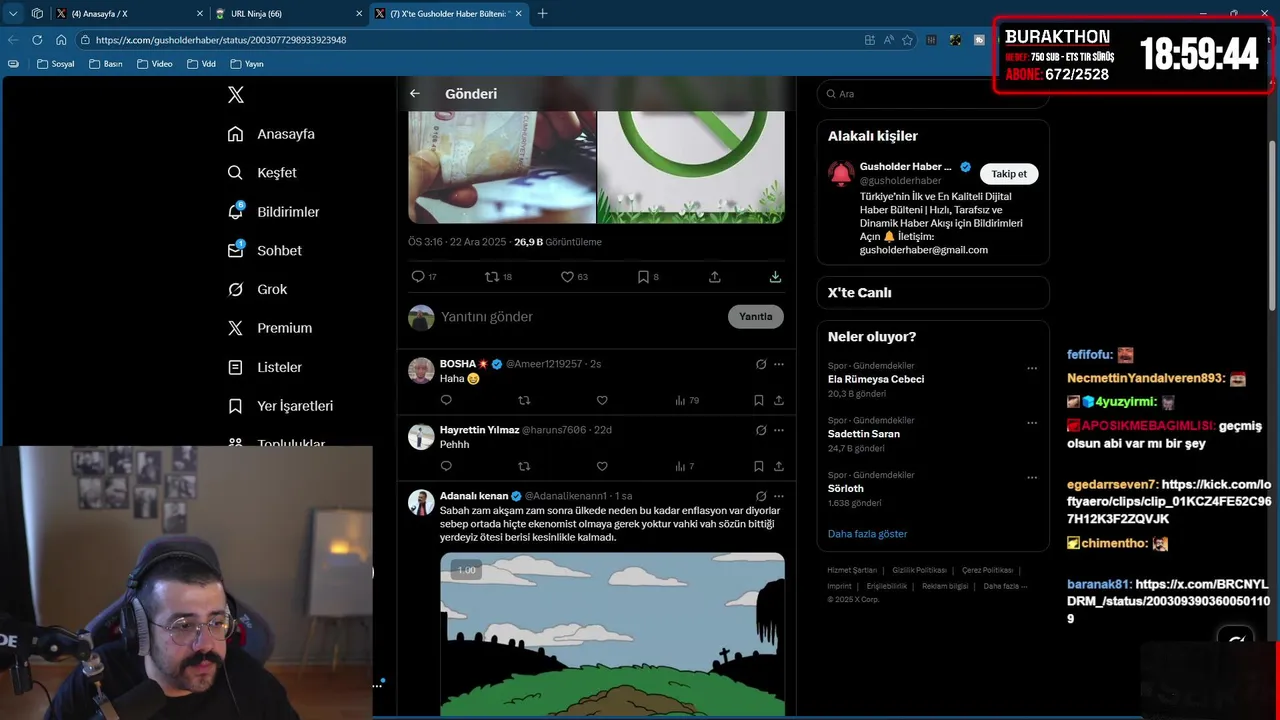
Task: Switch to URL Ninja (66) tab
Action: tap(290, 14)
